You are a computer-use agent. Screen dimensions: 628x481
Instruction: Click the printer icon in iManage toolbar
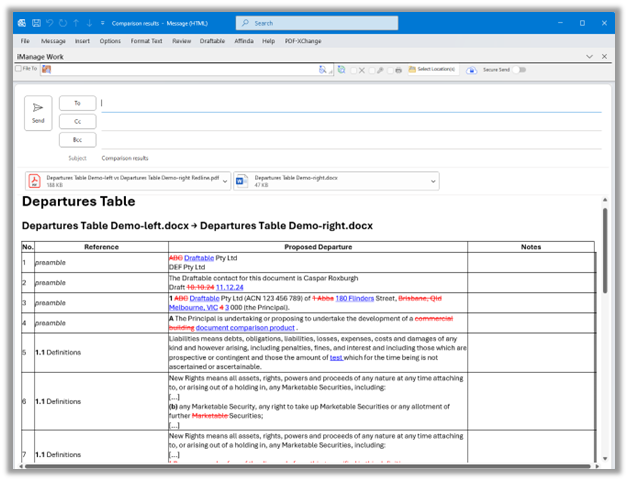398,70
